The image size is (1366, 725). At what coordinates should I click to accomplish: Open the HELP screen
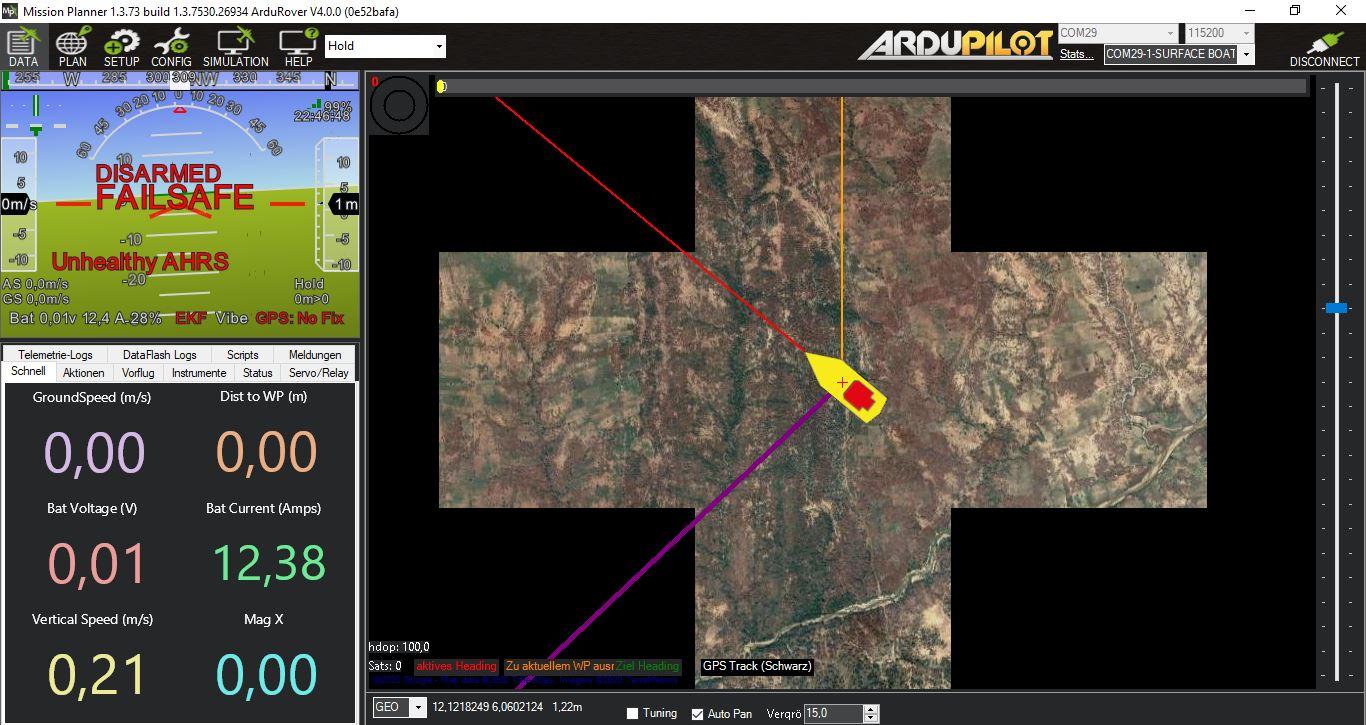298,47
